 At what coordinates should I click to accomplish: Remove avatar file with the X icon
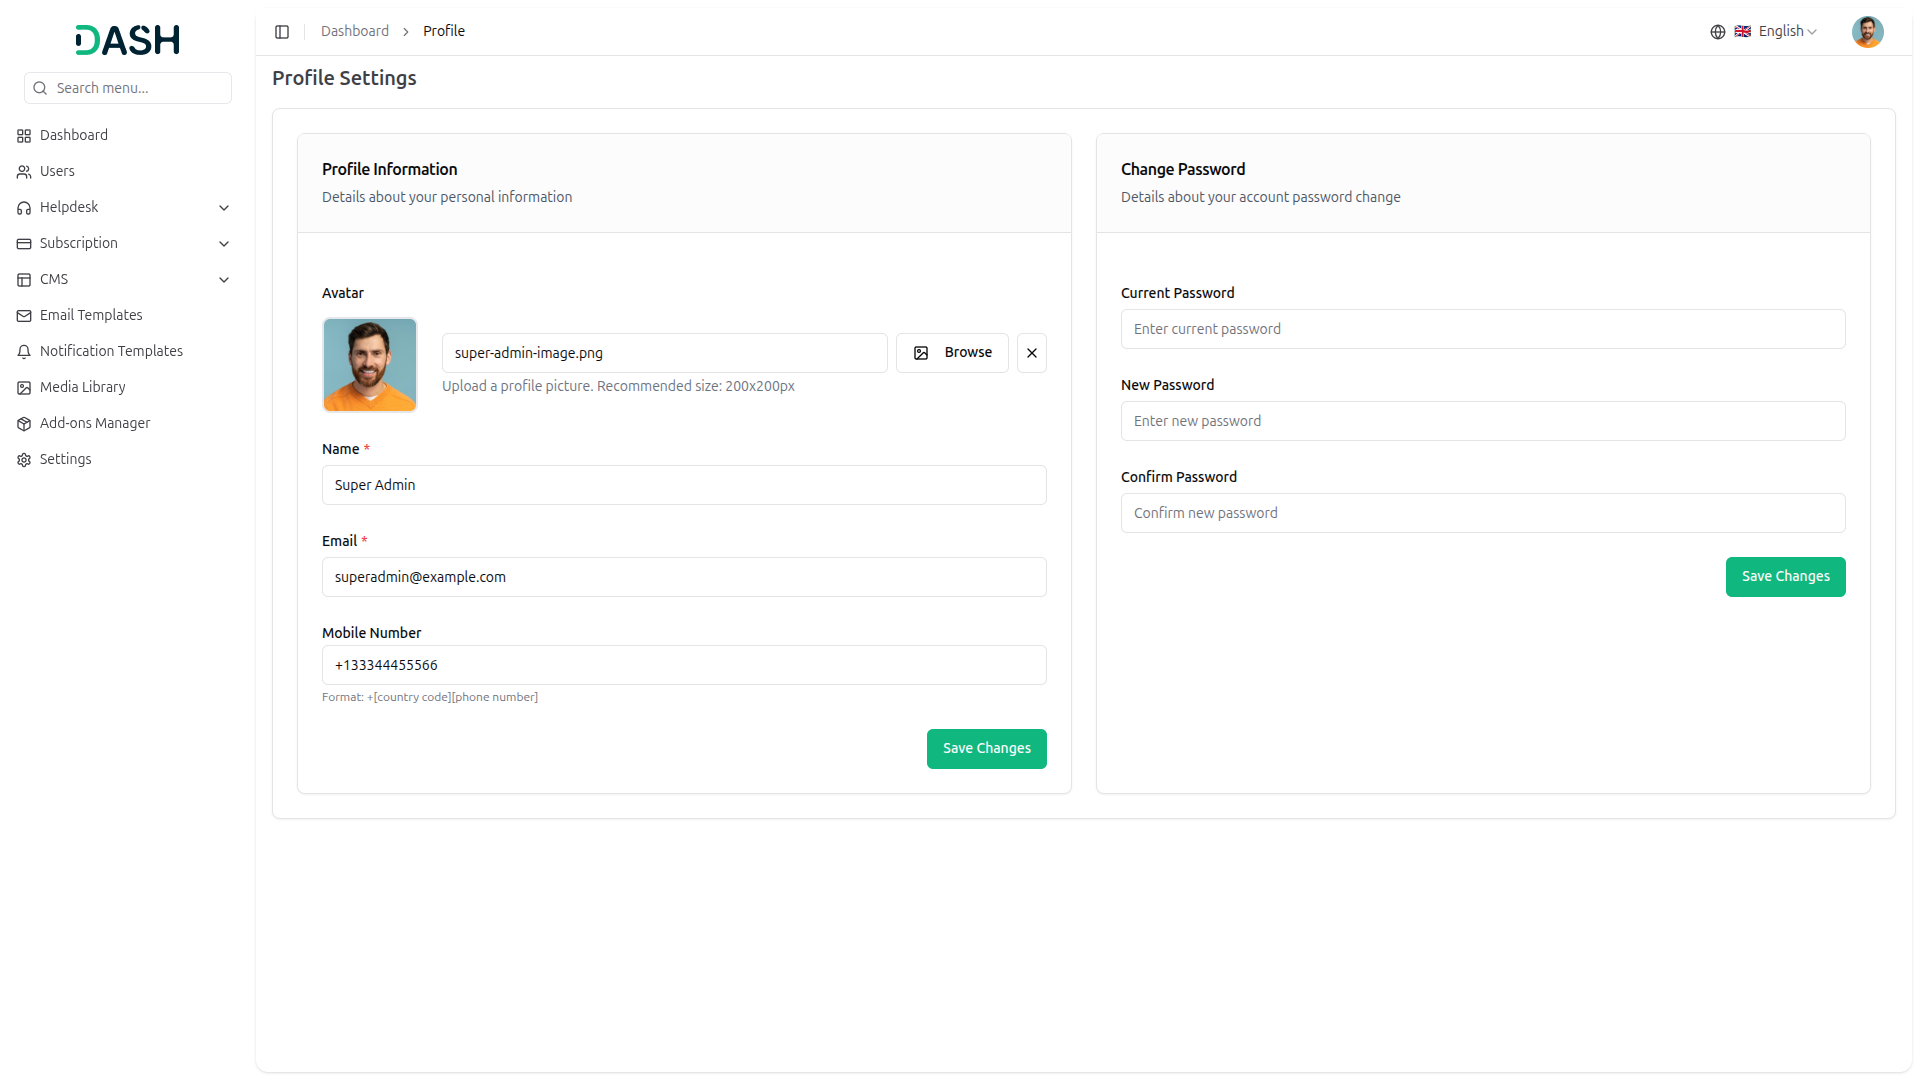(1031, 353)
